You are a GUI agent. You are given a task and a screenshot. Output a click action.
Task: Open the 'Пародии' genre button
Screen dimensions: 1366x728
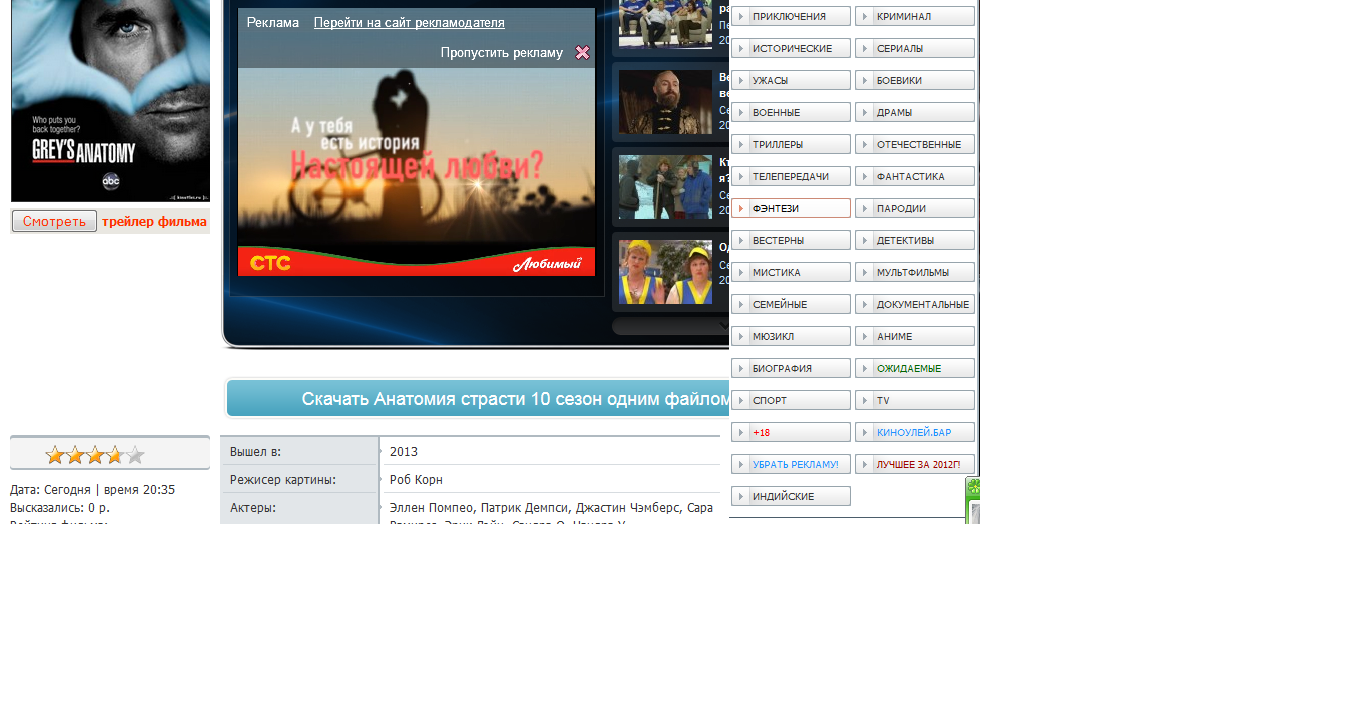click(915, 209)
